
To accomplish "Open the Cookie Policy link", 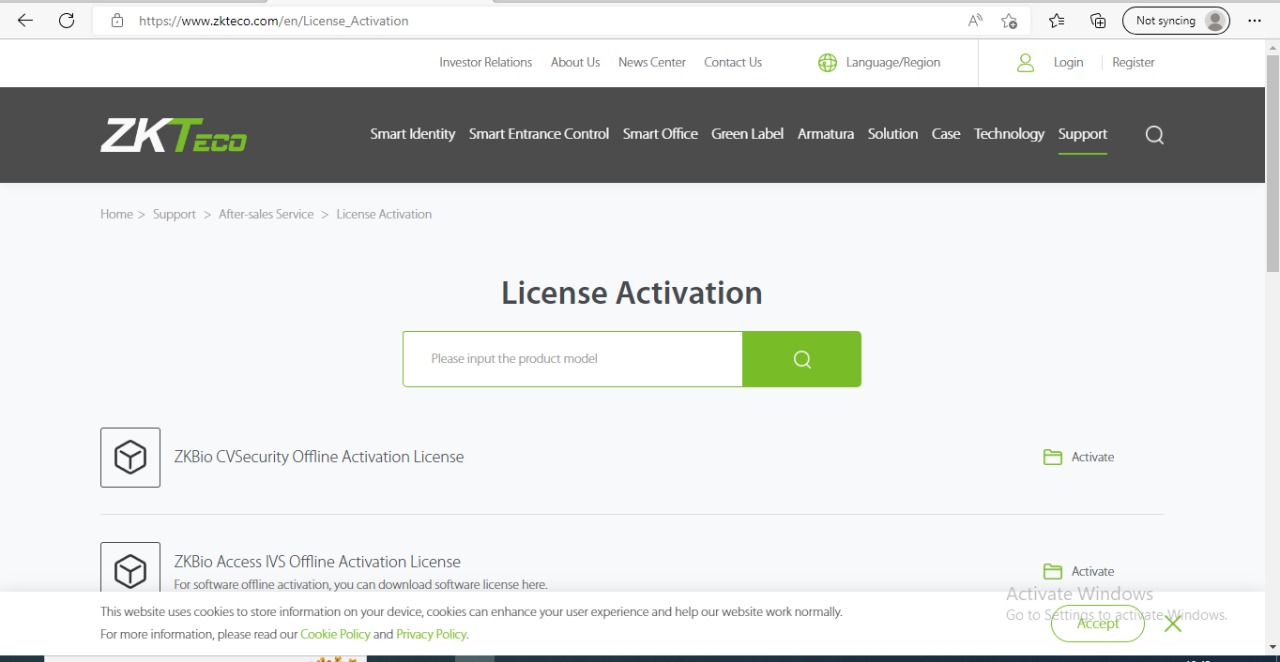I will [335, 634].
